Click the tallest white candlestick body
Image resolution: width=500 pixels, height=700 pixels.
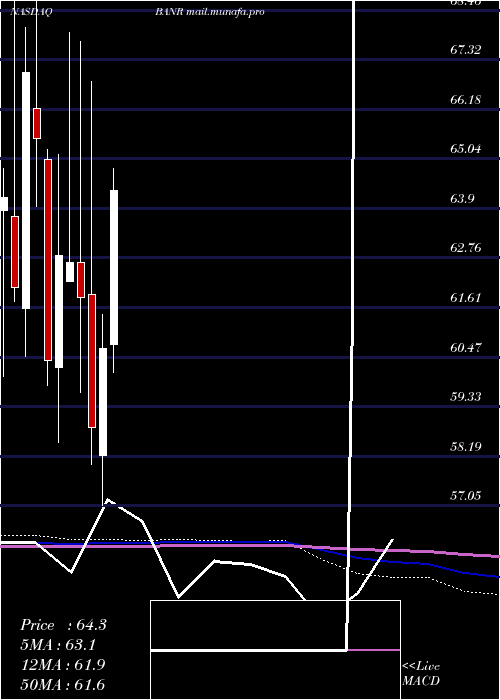click(x=26, y=190)
